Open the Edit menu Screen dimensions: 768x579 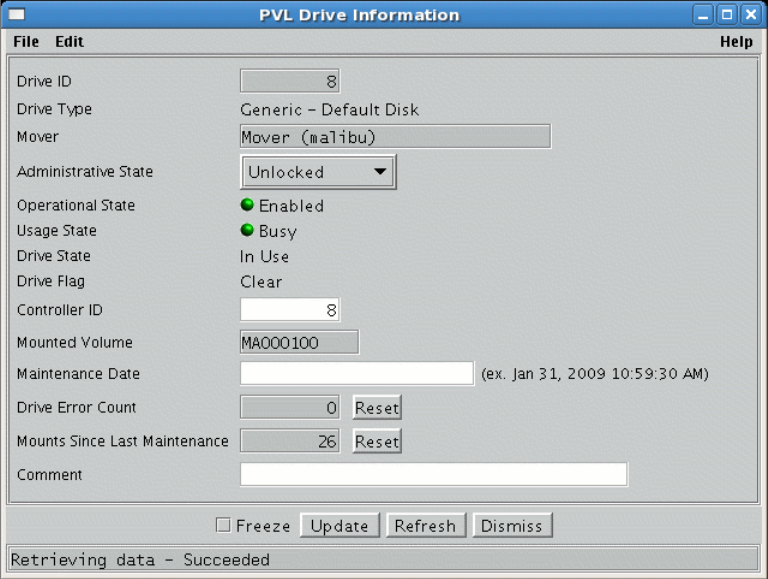pos(69,42)
